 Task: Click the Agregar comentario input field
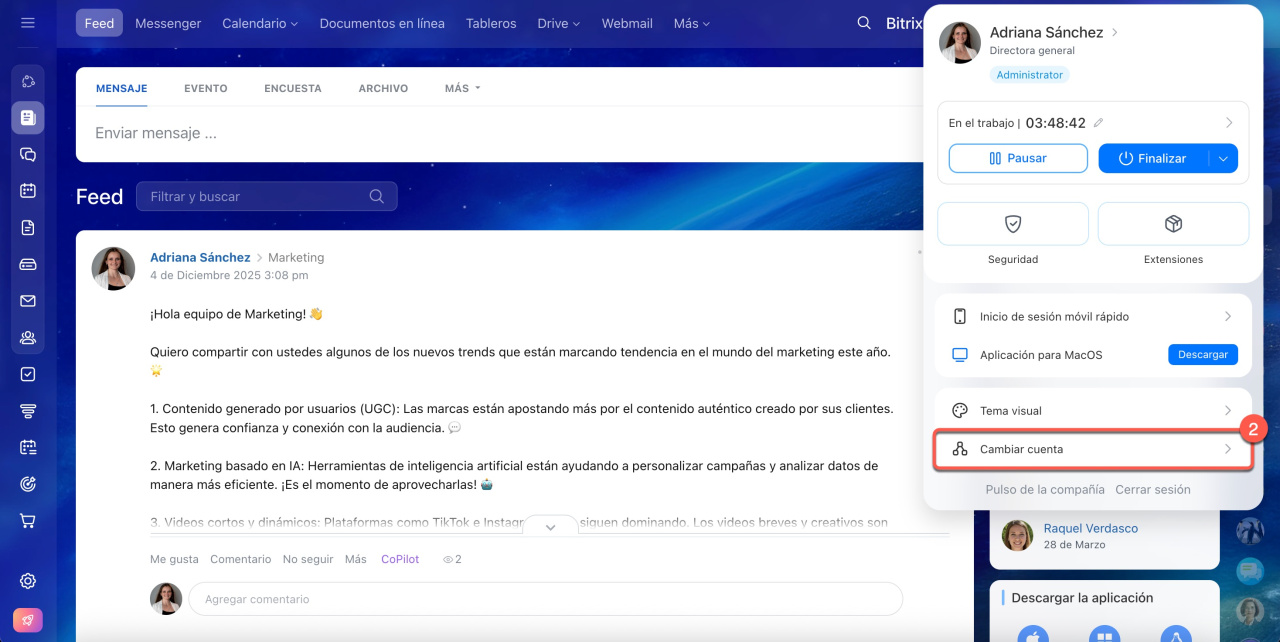tap(545, 599)
